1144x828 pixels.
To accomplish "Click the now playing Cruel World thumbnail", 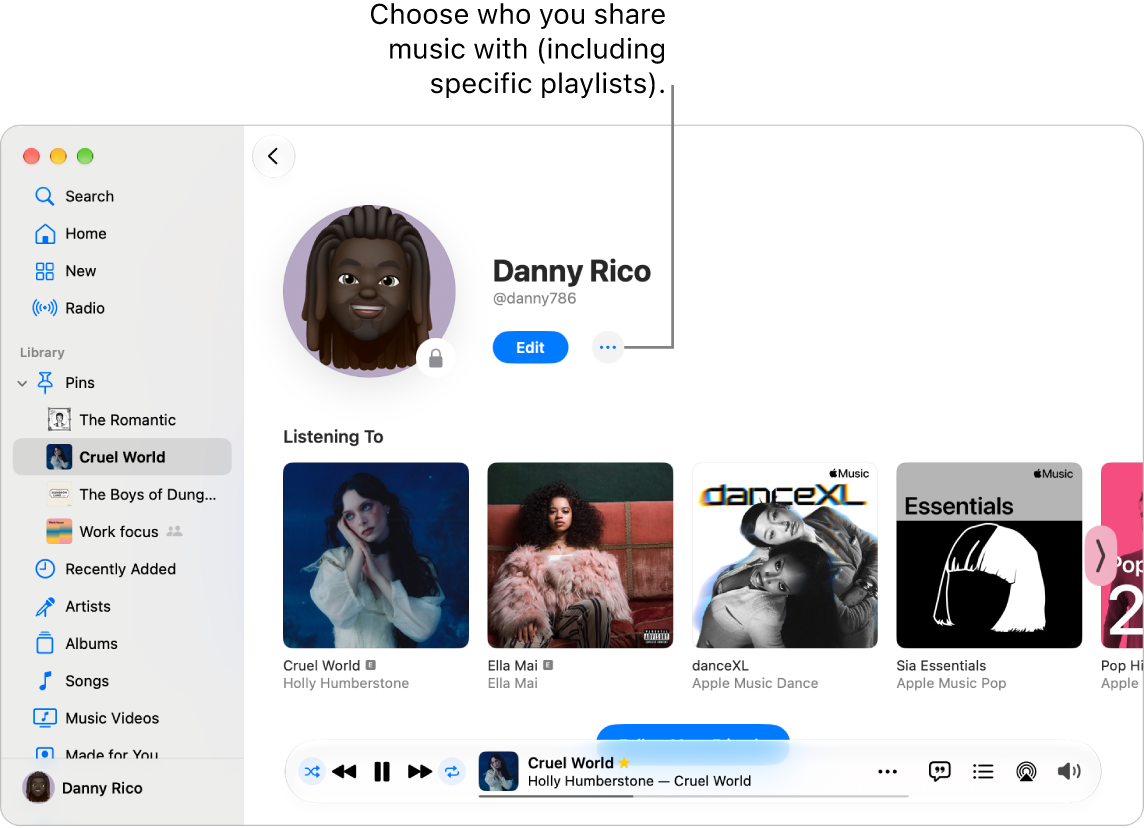I will click(x=498, y=771).
